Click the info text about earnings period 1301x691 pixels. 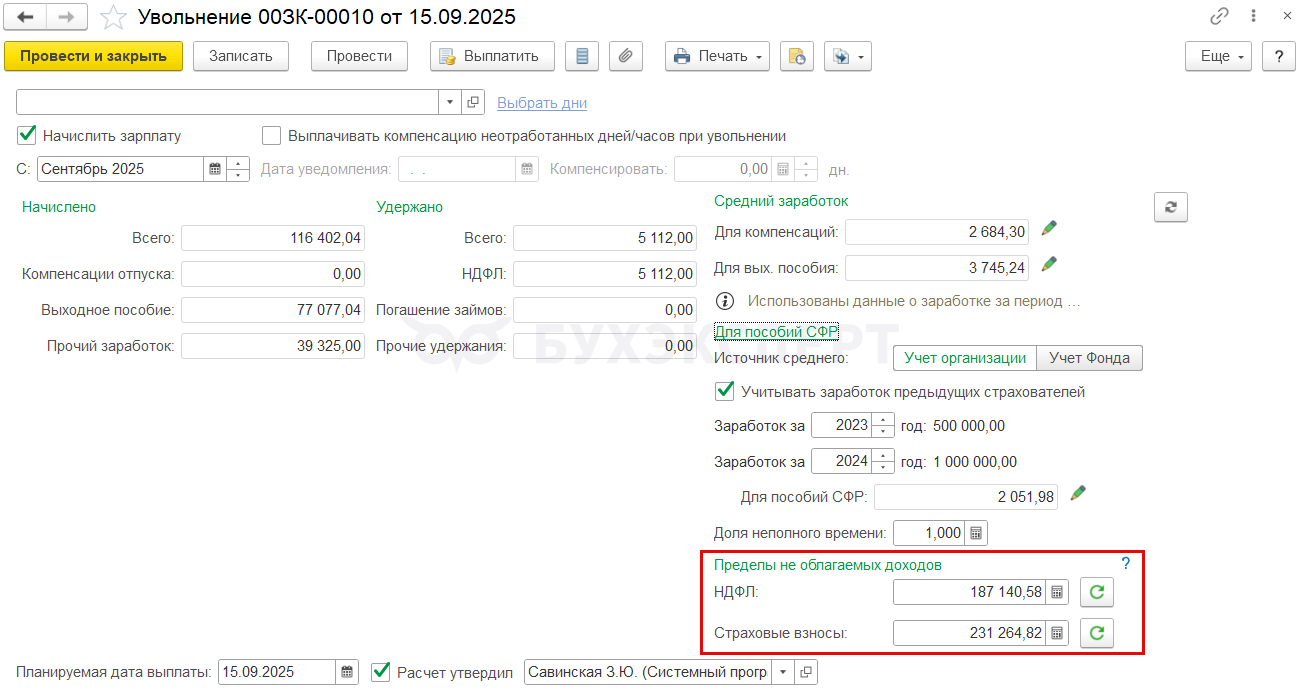point(914,300)
